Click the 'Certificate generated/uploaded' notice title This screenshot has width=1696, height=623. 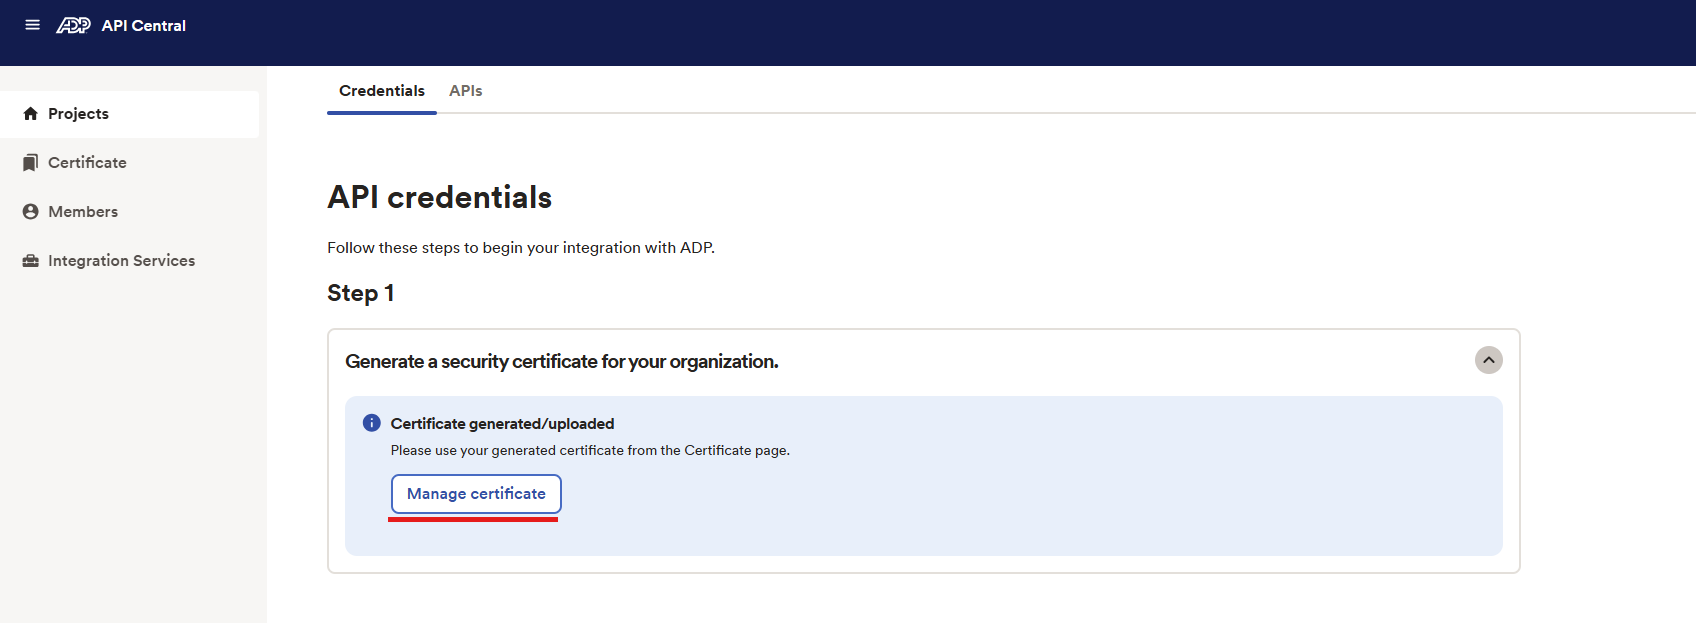pos(502,424)
